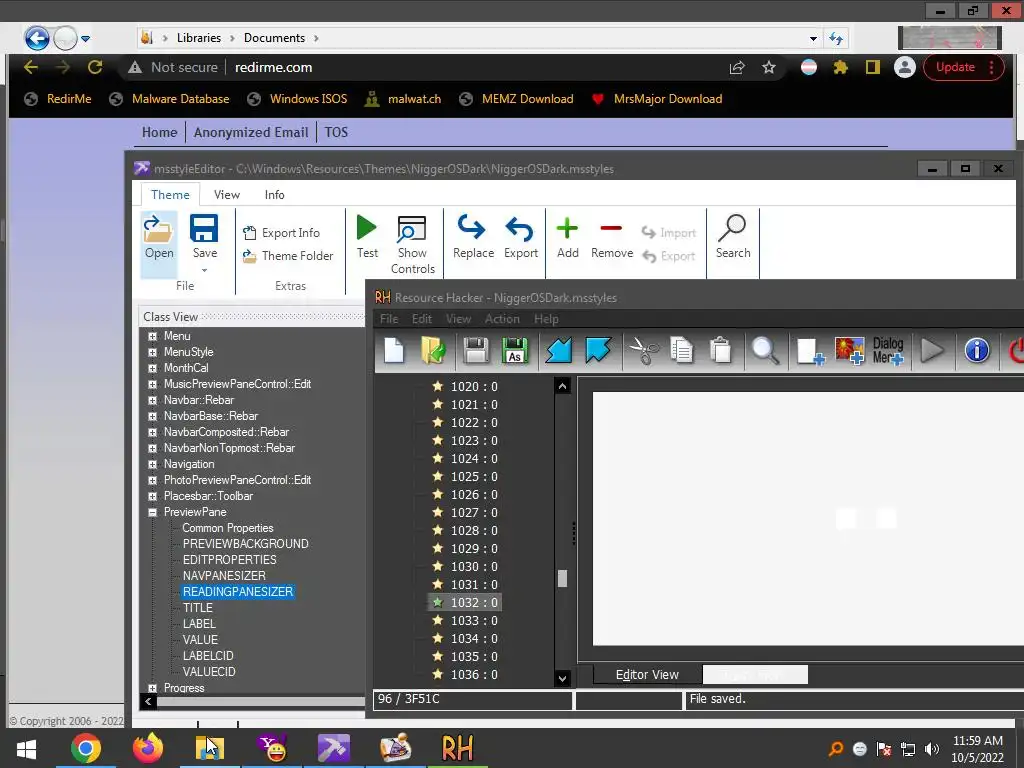This screenshot has height=768, width=1024.
Task: Click the Add image resource icon
Action: (850, 351)
